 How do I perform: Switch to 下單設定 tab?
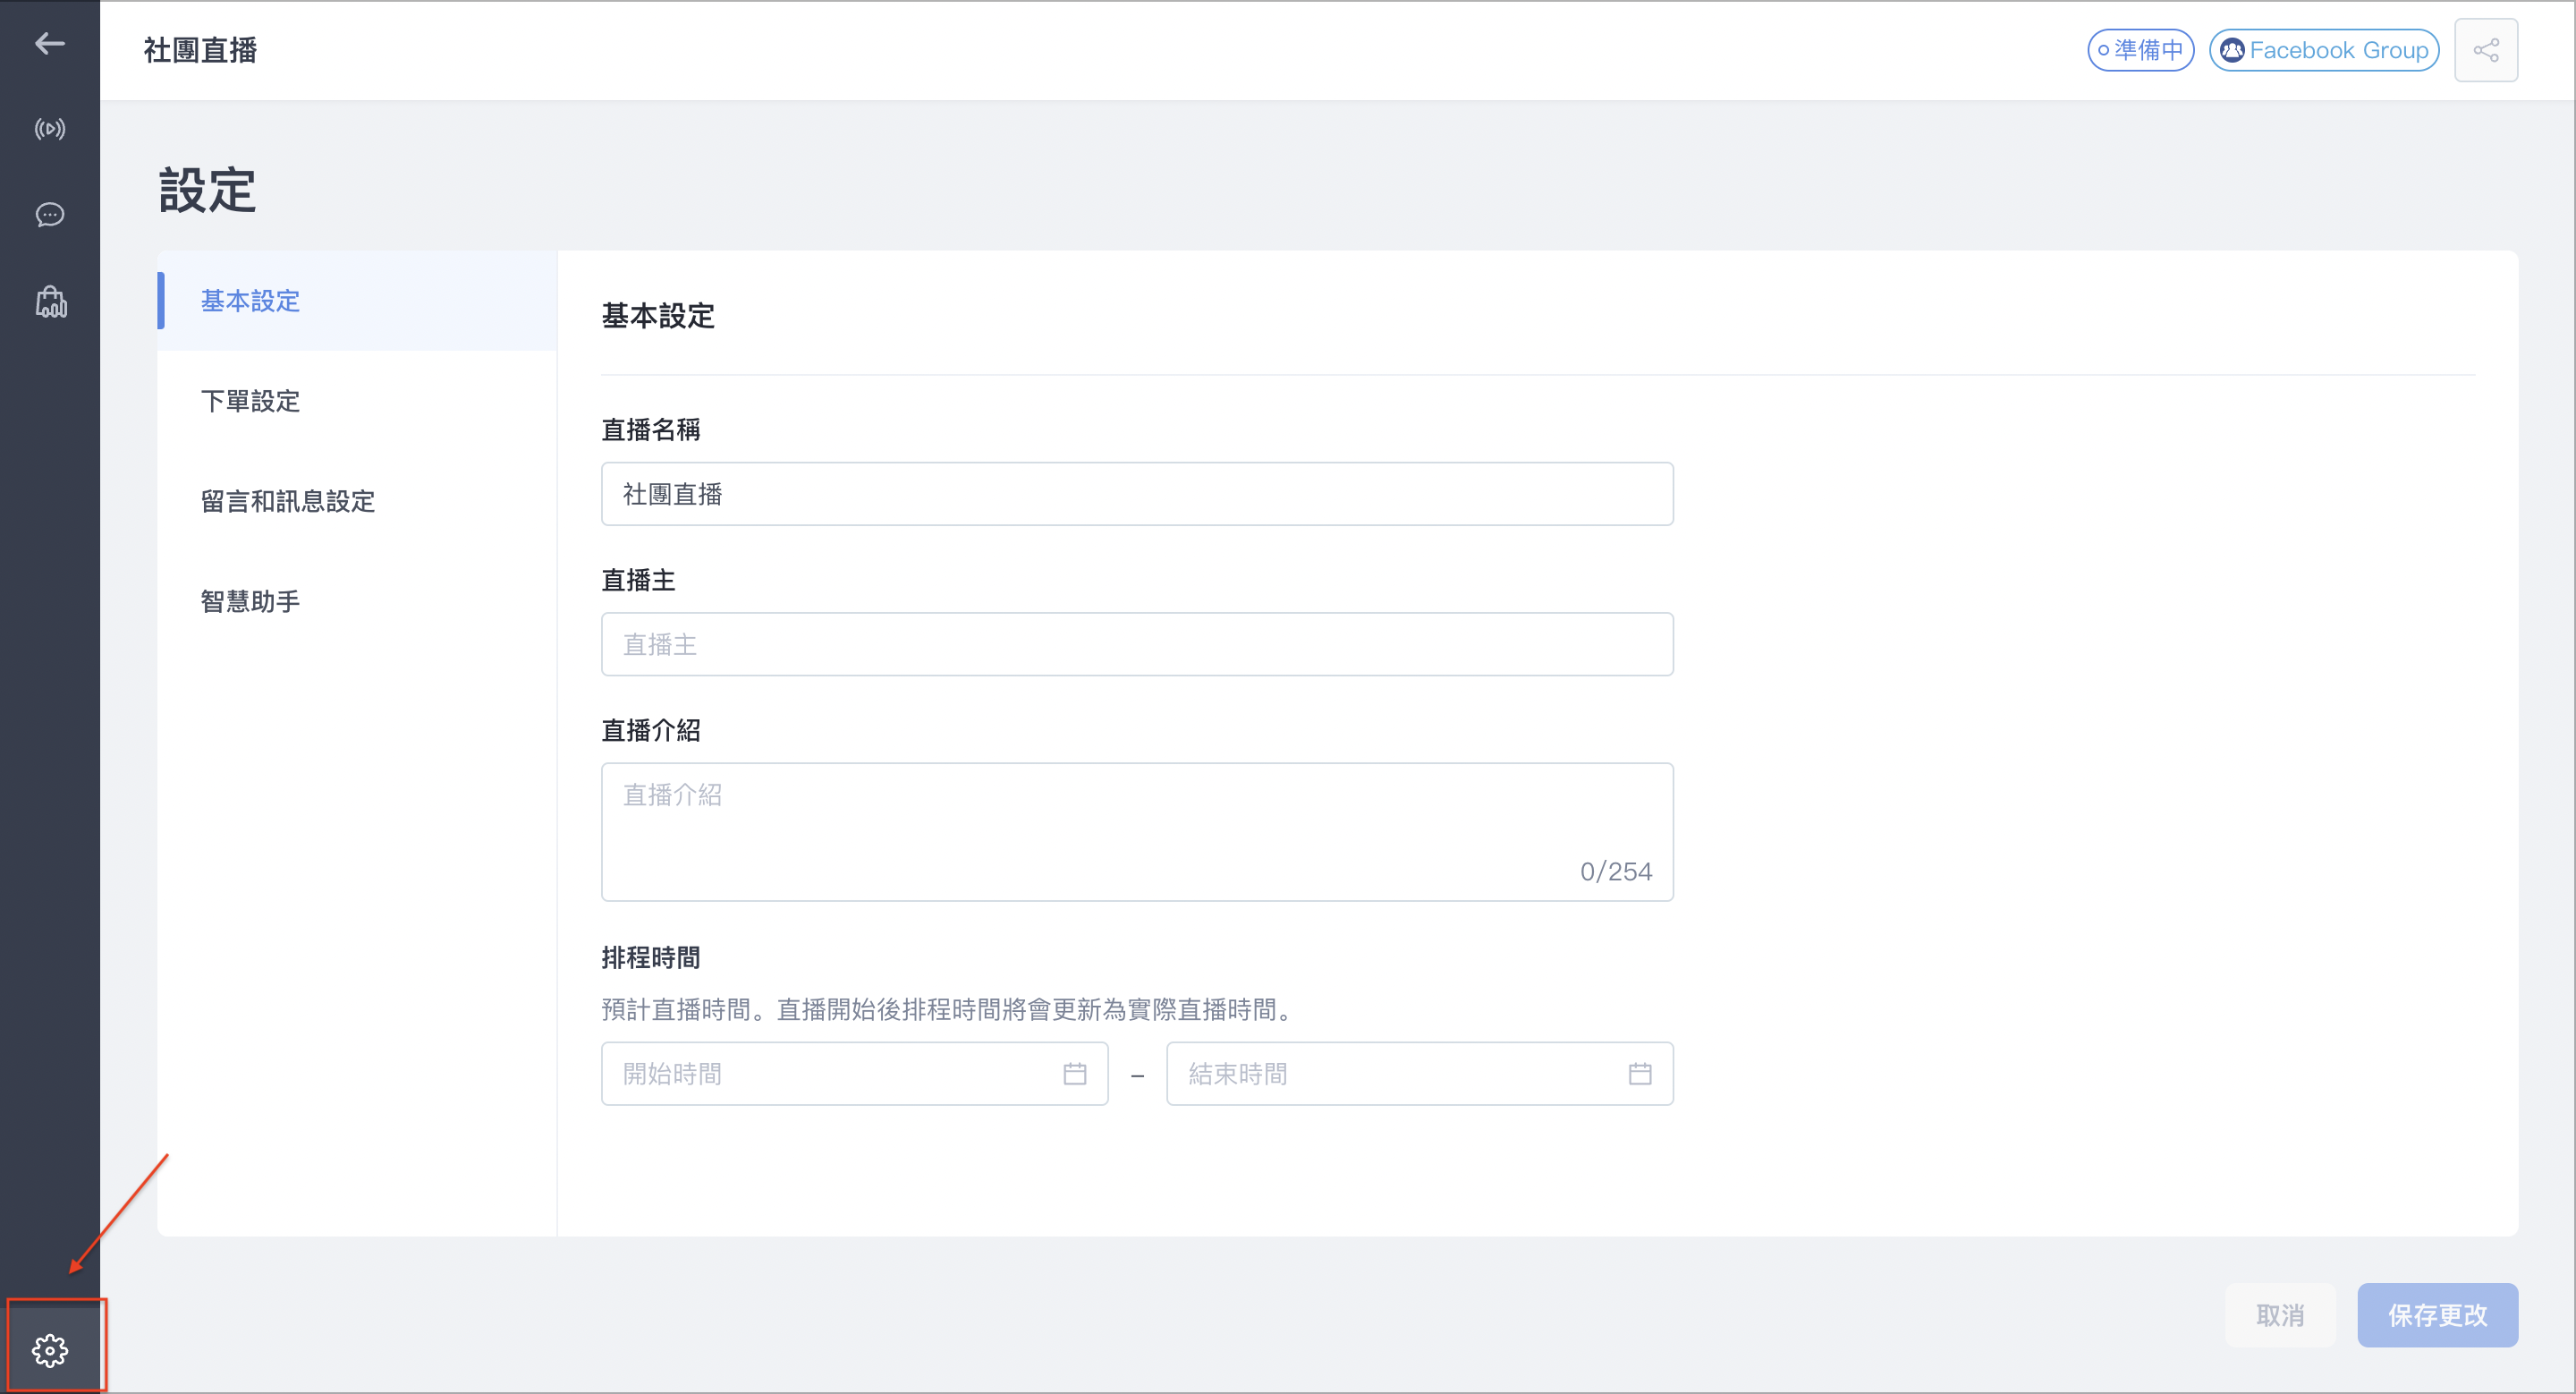click(x=357, y=400)
